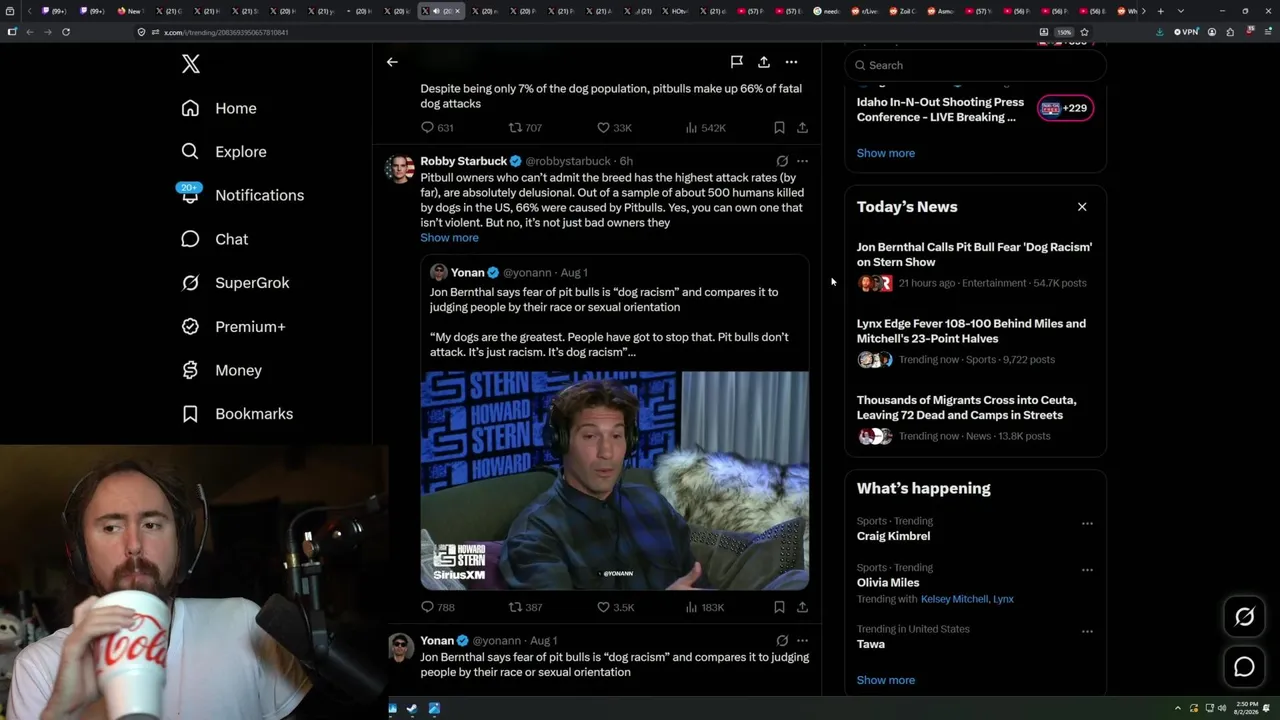The image size is (1280, 720).
Task: Open the floating chat messages button
Action: (x=1244, y=667)
